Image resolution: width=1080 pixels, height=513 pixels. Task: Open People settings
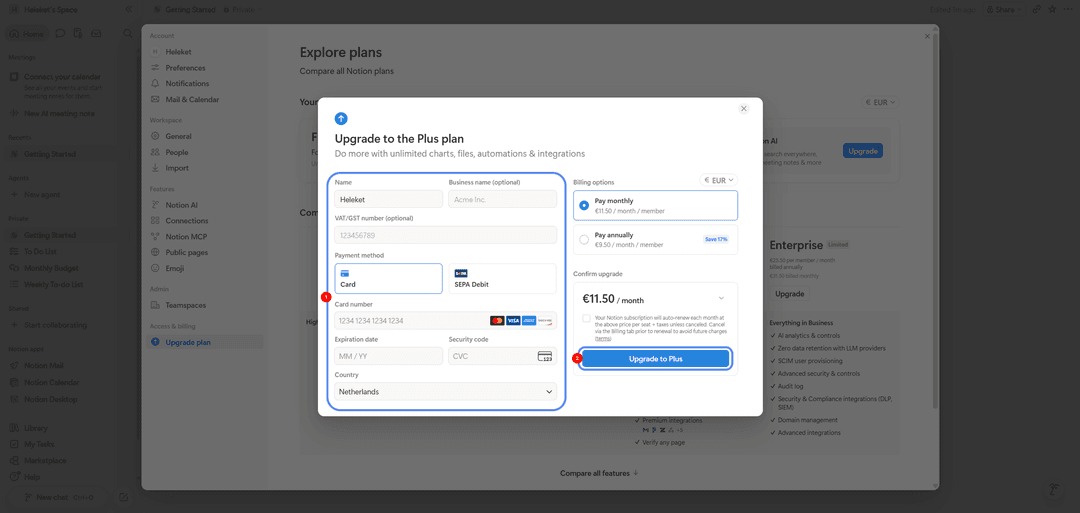point(176,152)
